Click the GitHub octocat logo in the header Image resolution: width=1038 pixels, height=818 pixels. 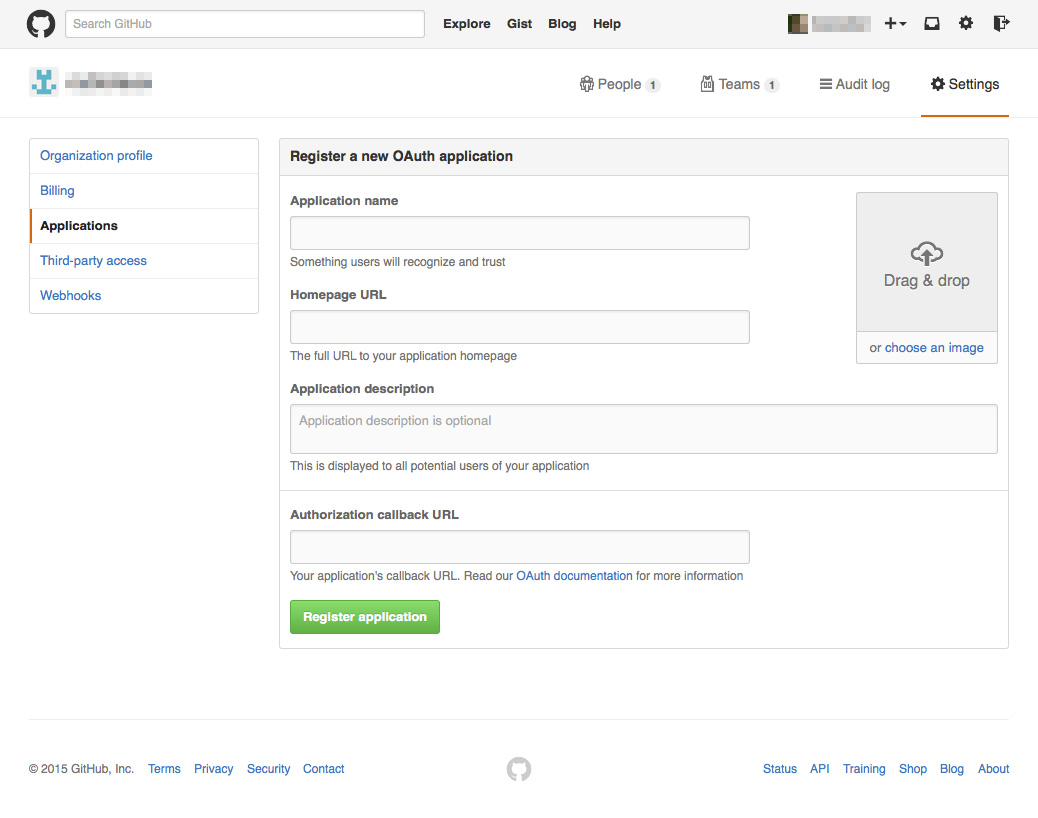tap(40, 22)
